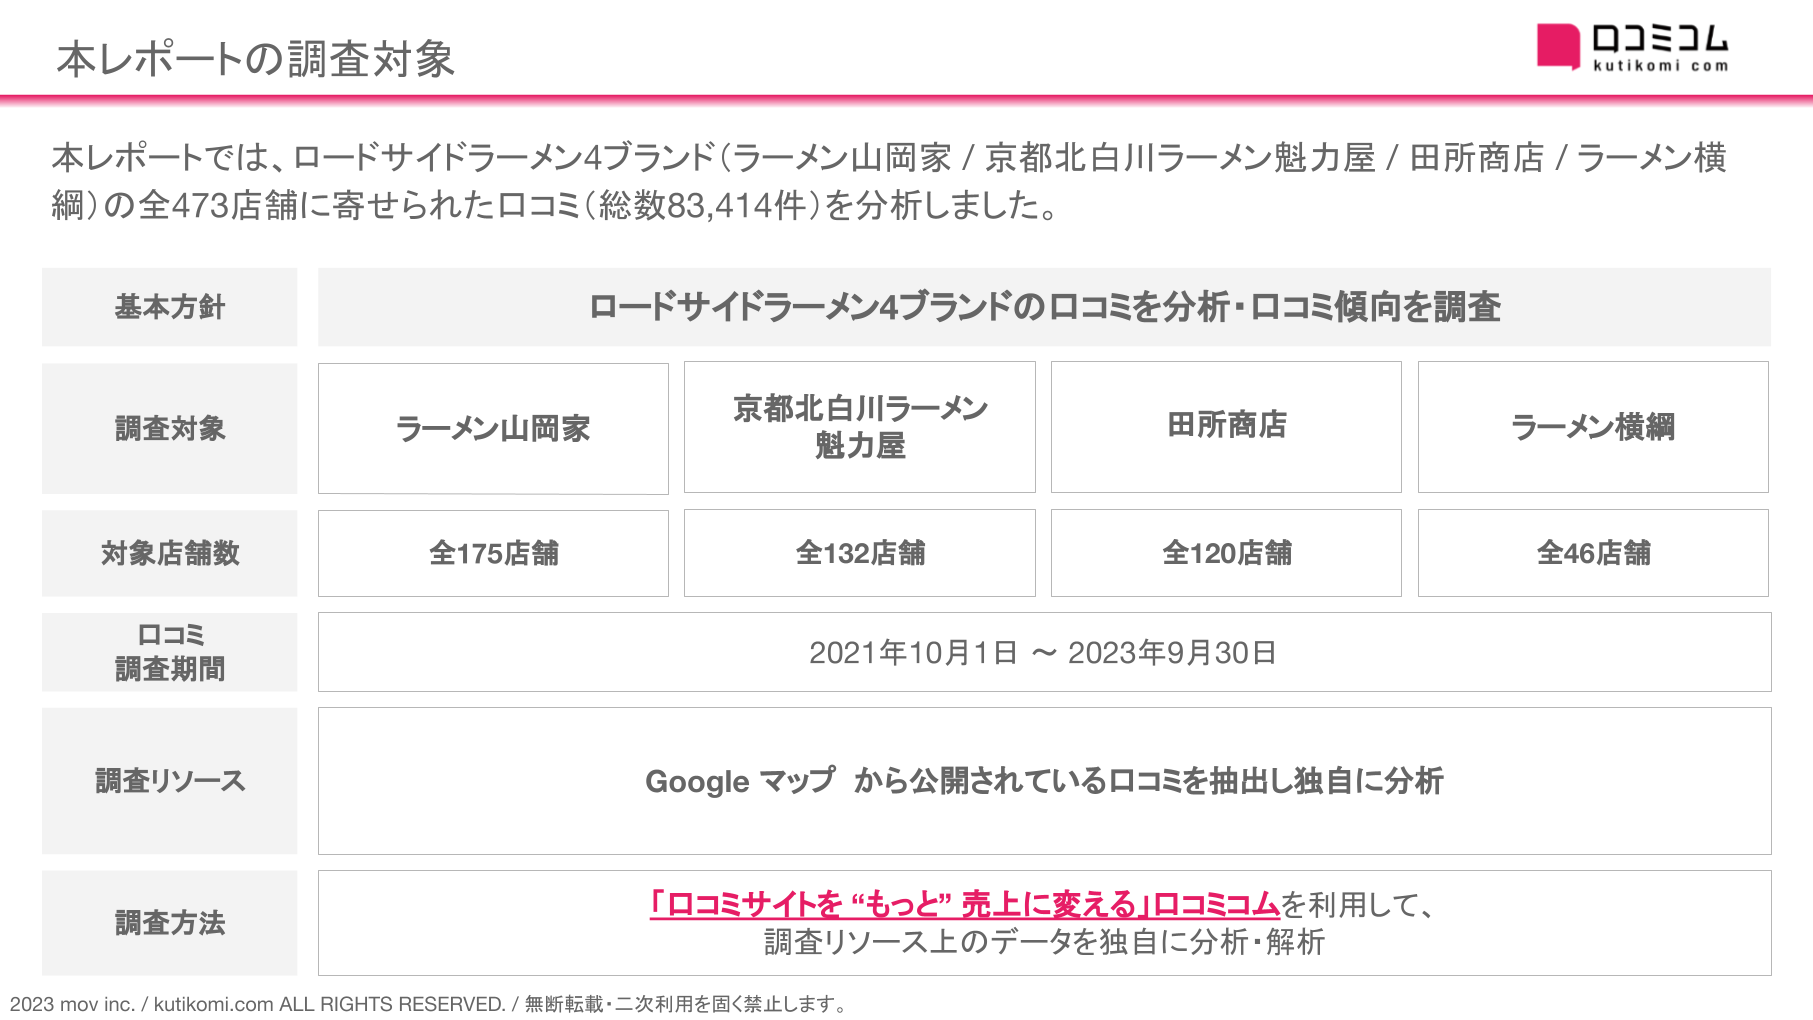Click the 調査方法 row label

click(170, 923)
